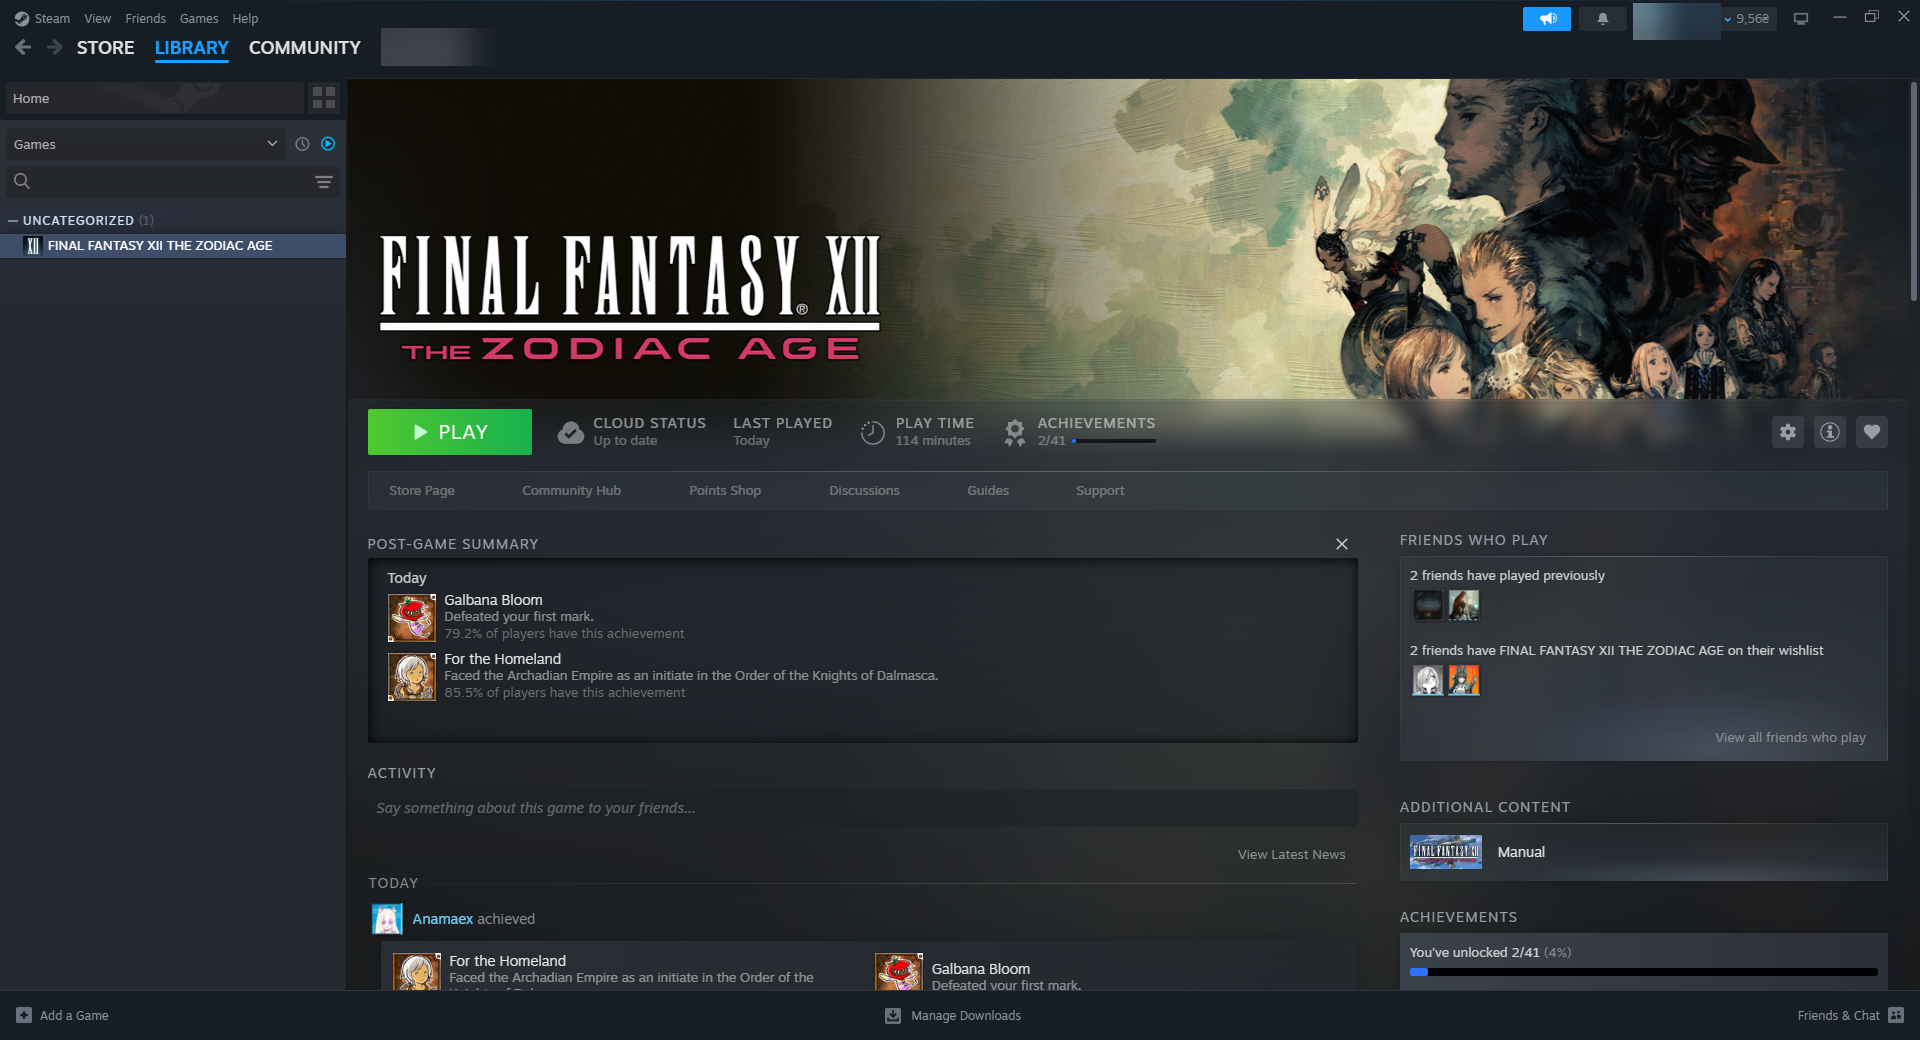The image size is (1920, 1040).
Task: Click the achievements trophy icon
Action: [1015, 432]
